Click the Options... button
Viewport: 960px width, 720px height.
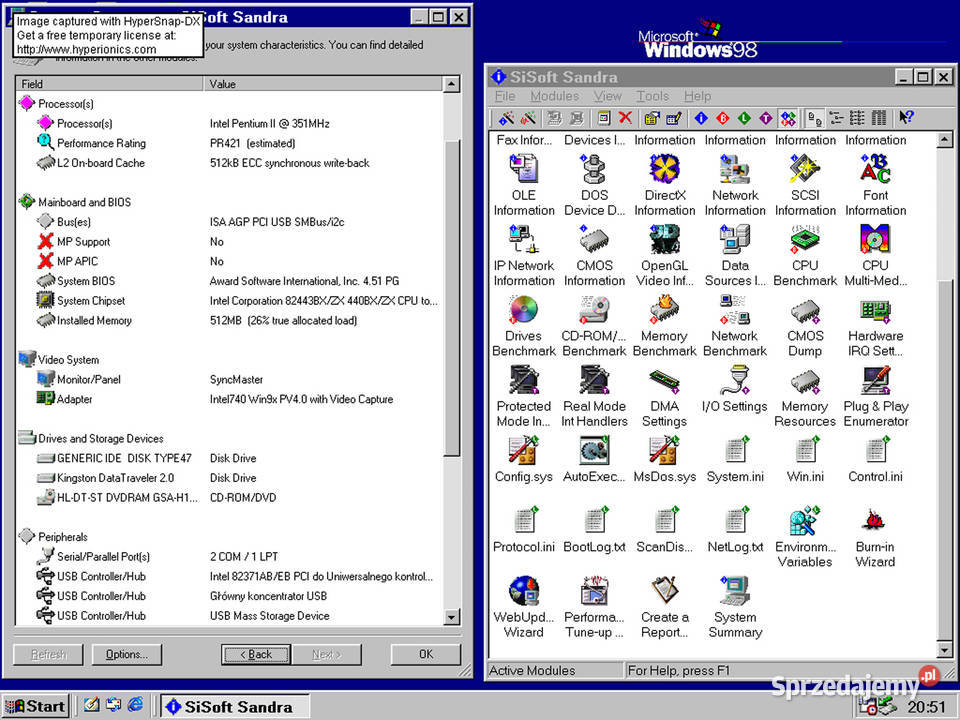click(127, 654)
